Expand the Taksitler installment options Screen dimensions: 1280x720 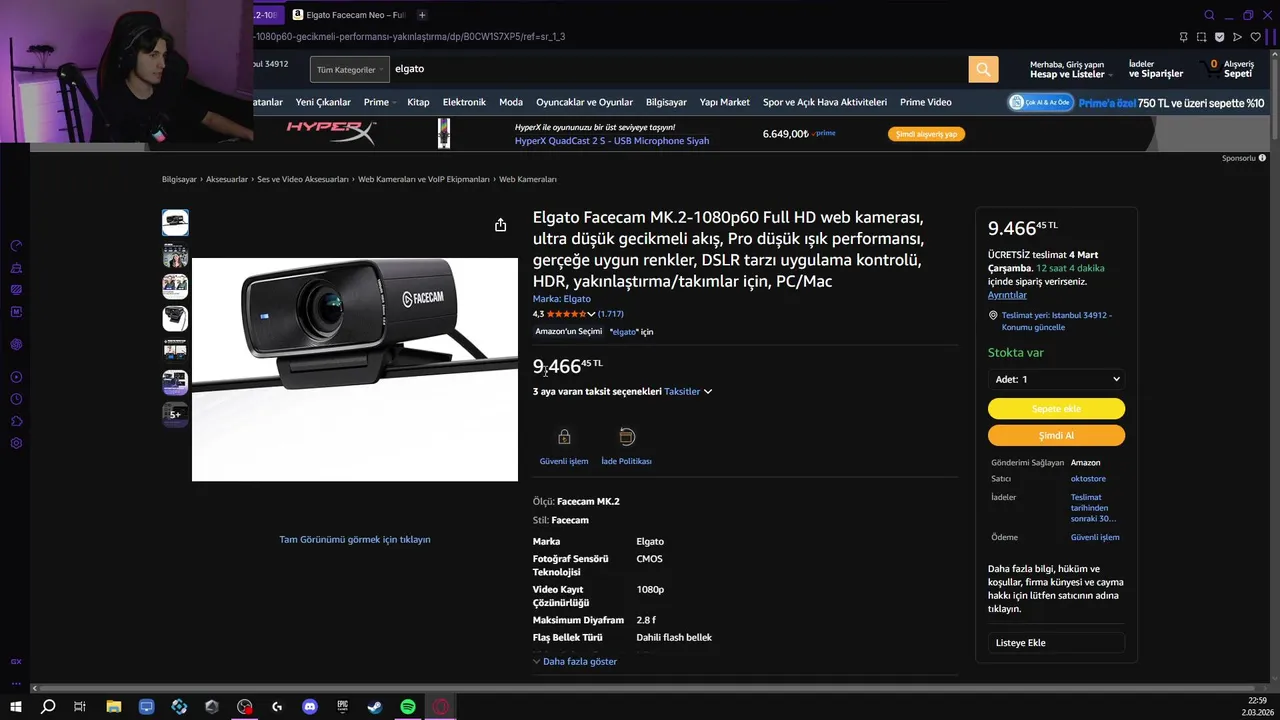[x=688, y=391]
